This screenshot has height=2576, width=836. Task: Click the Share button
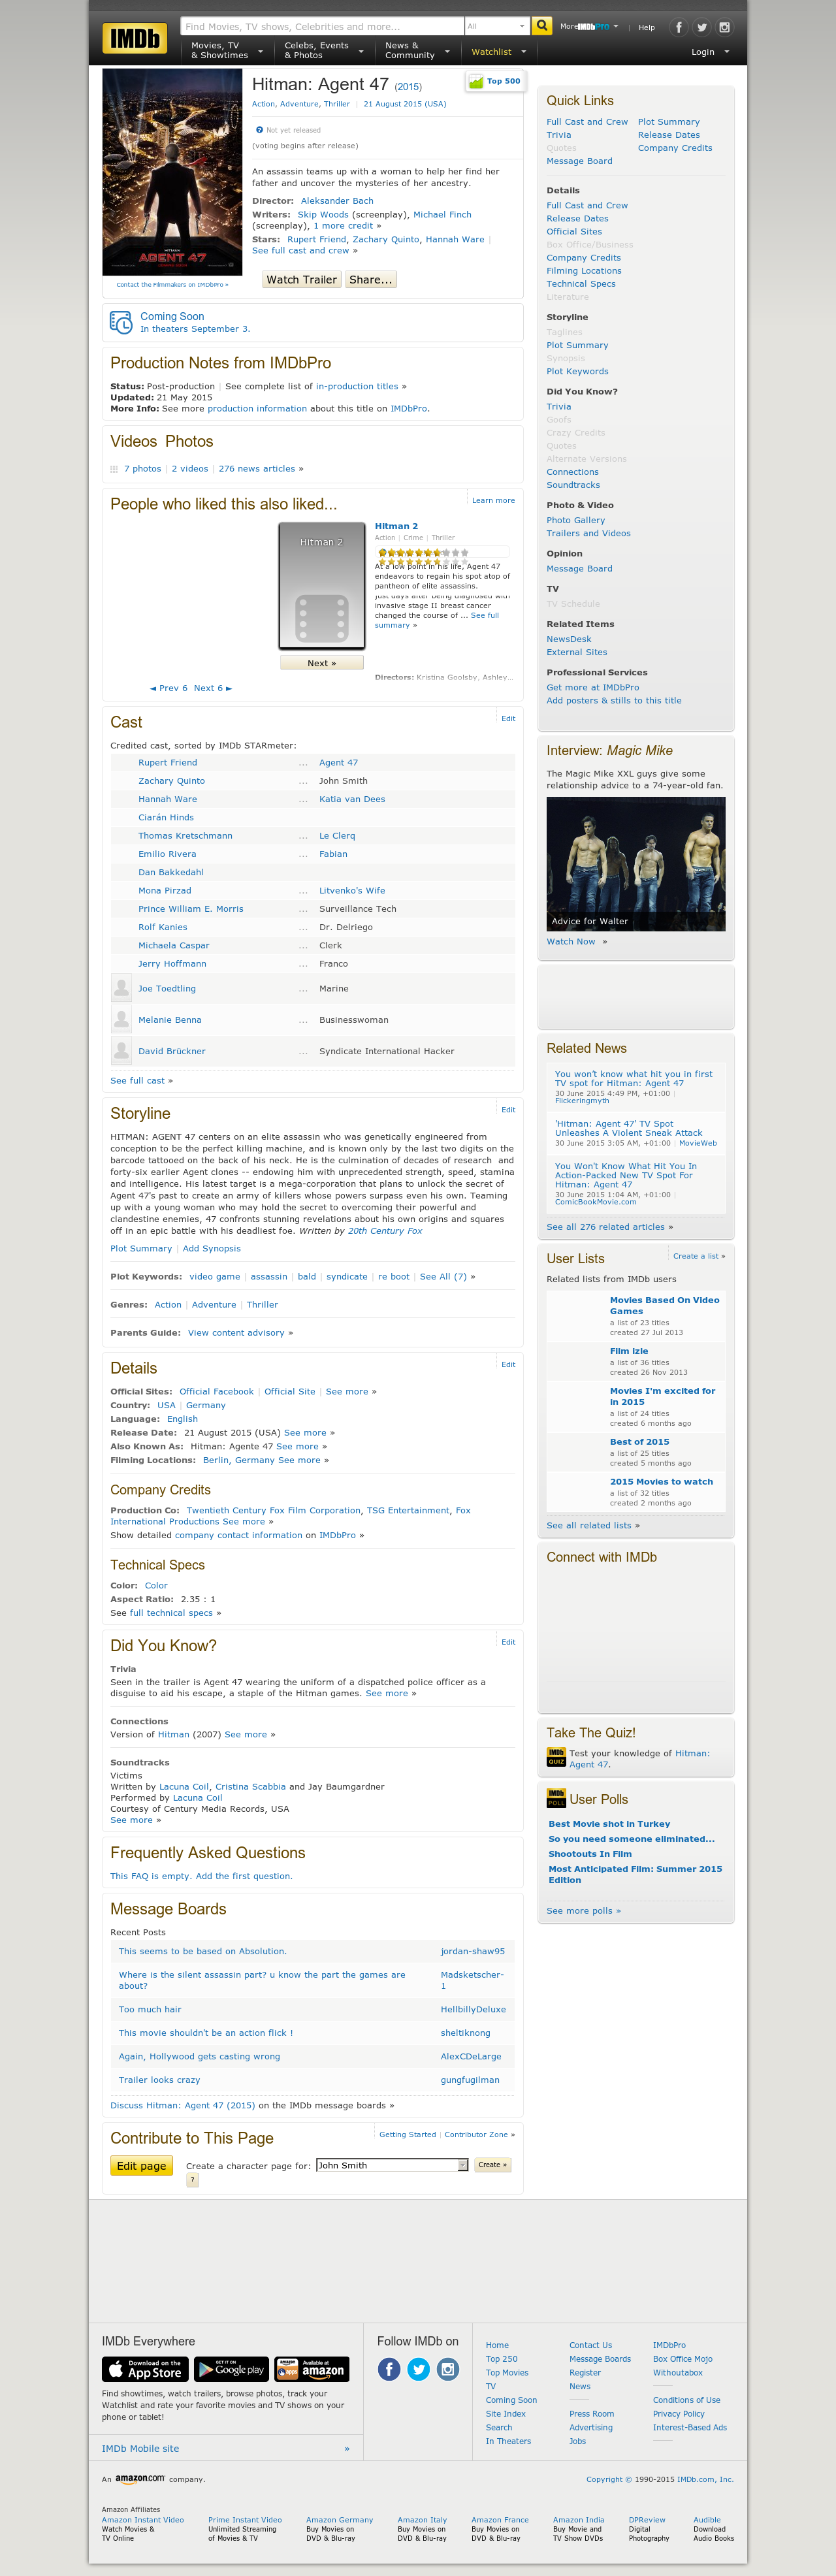(370, 280)
